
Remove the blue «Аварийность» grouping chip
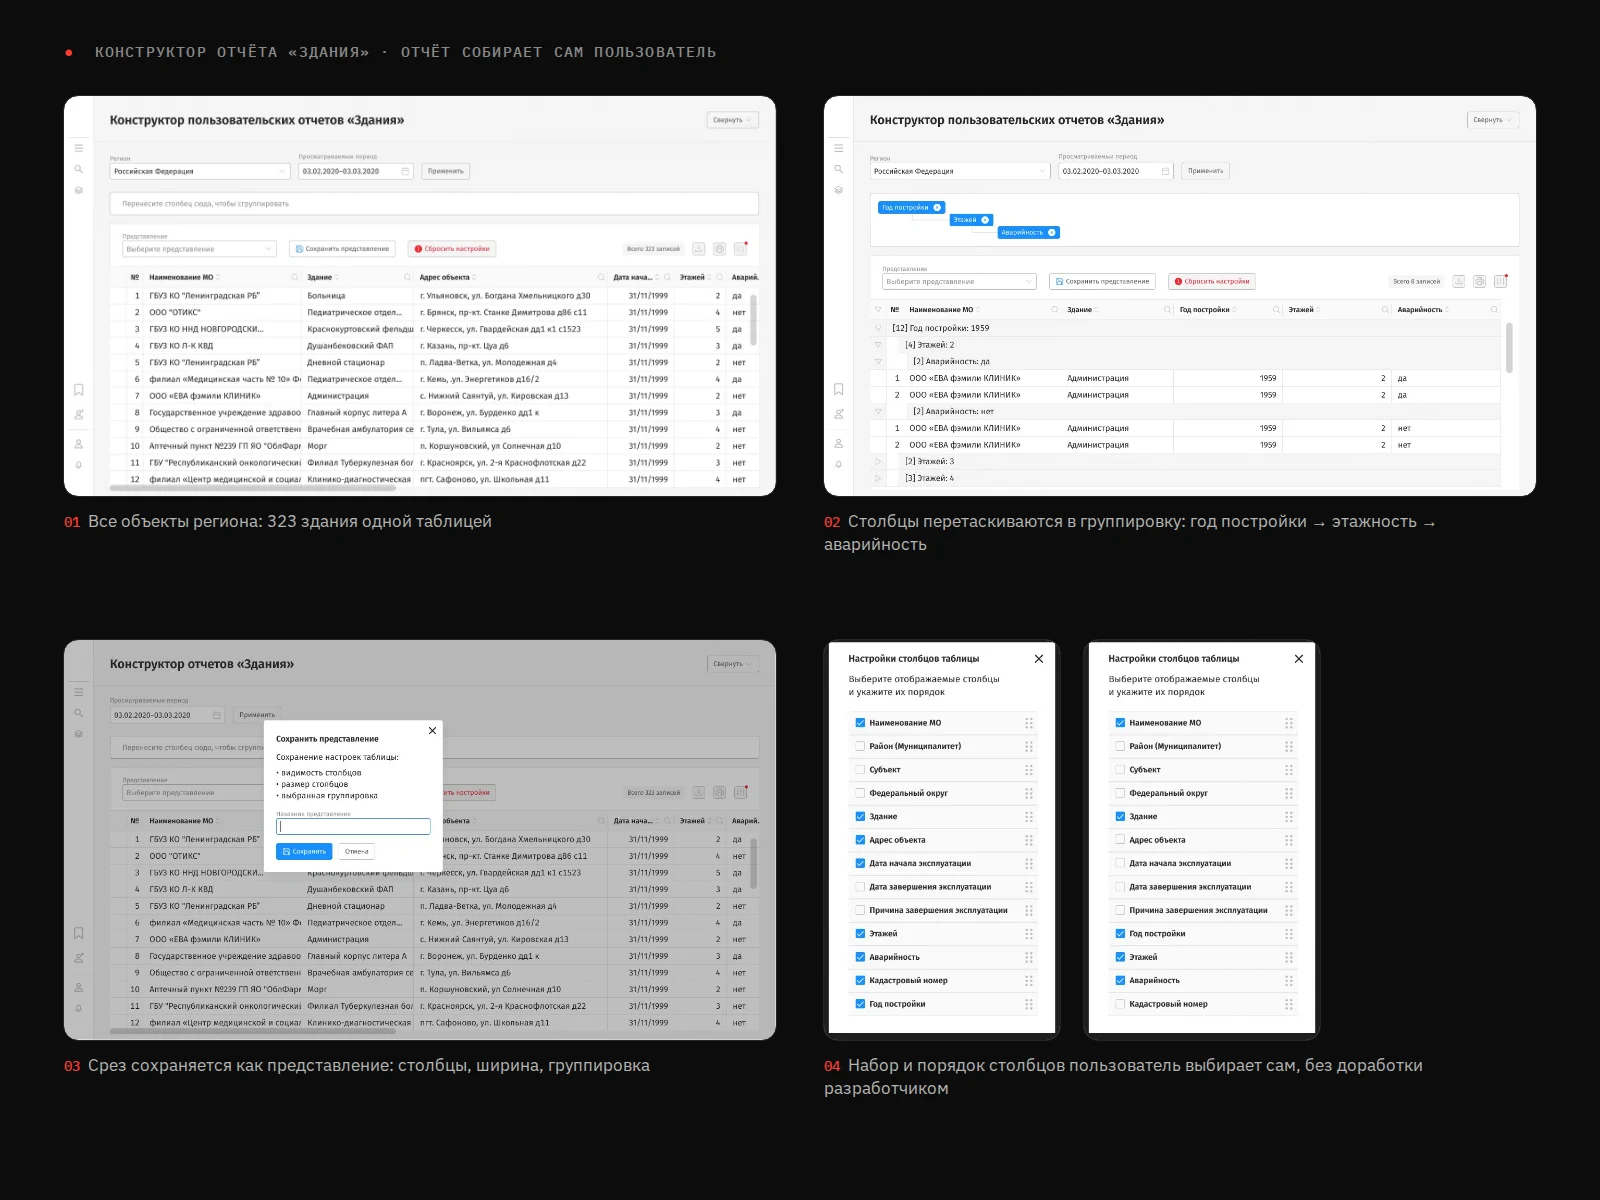(1052, 232)
